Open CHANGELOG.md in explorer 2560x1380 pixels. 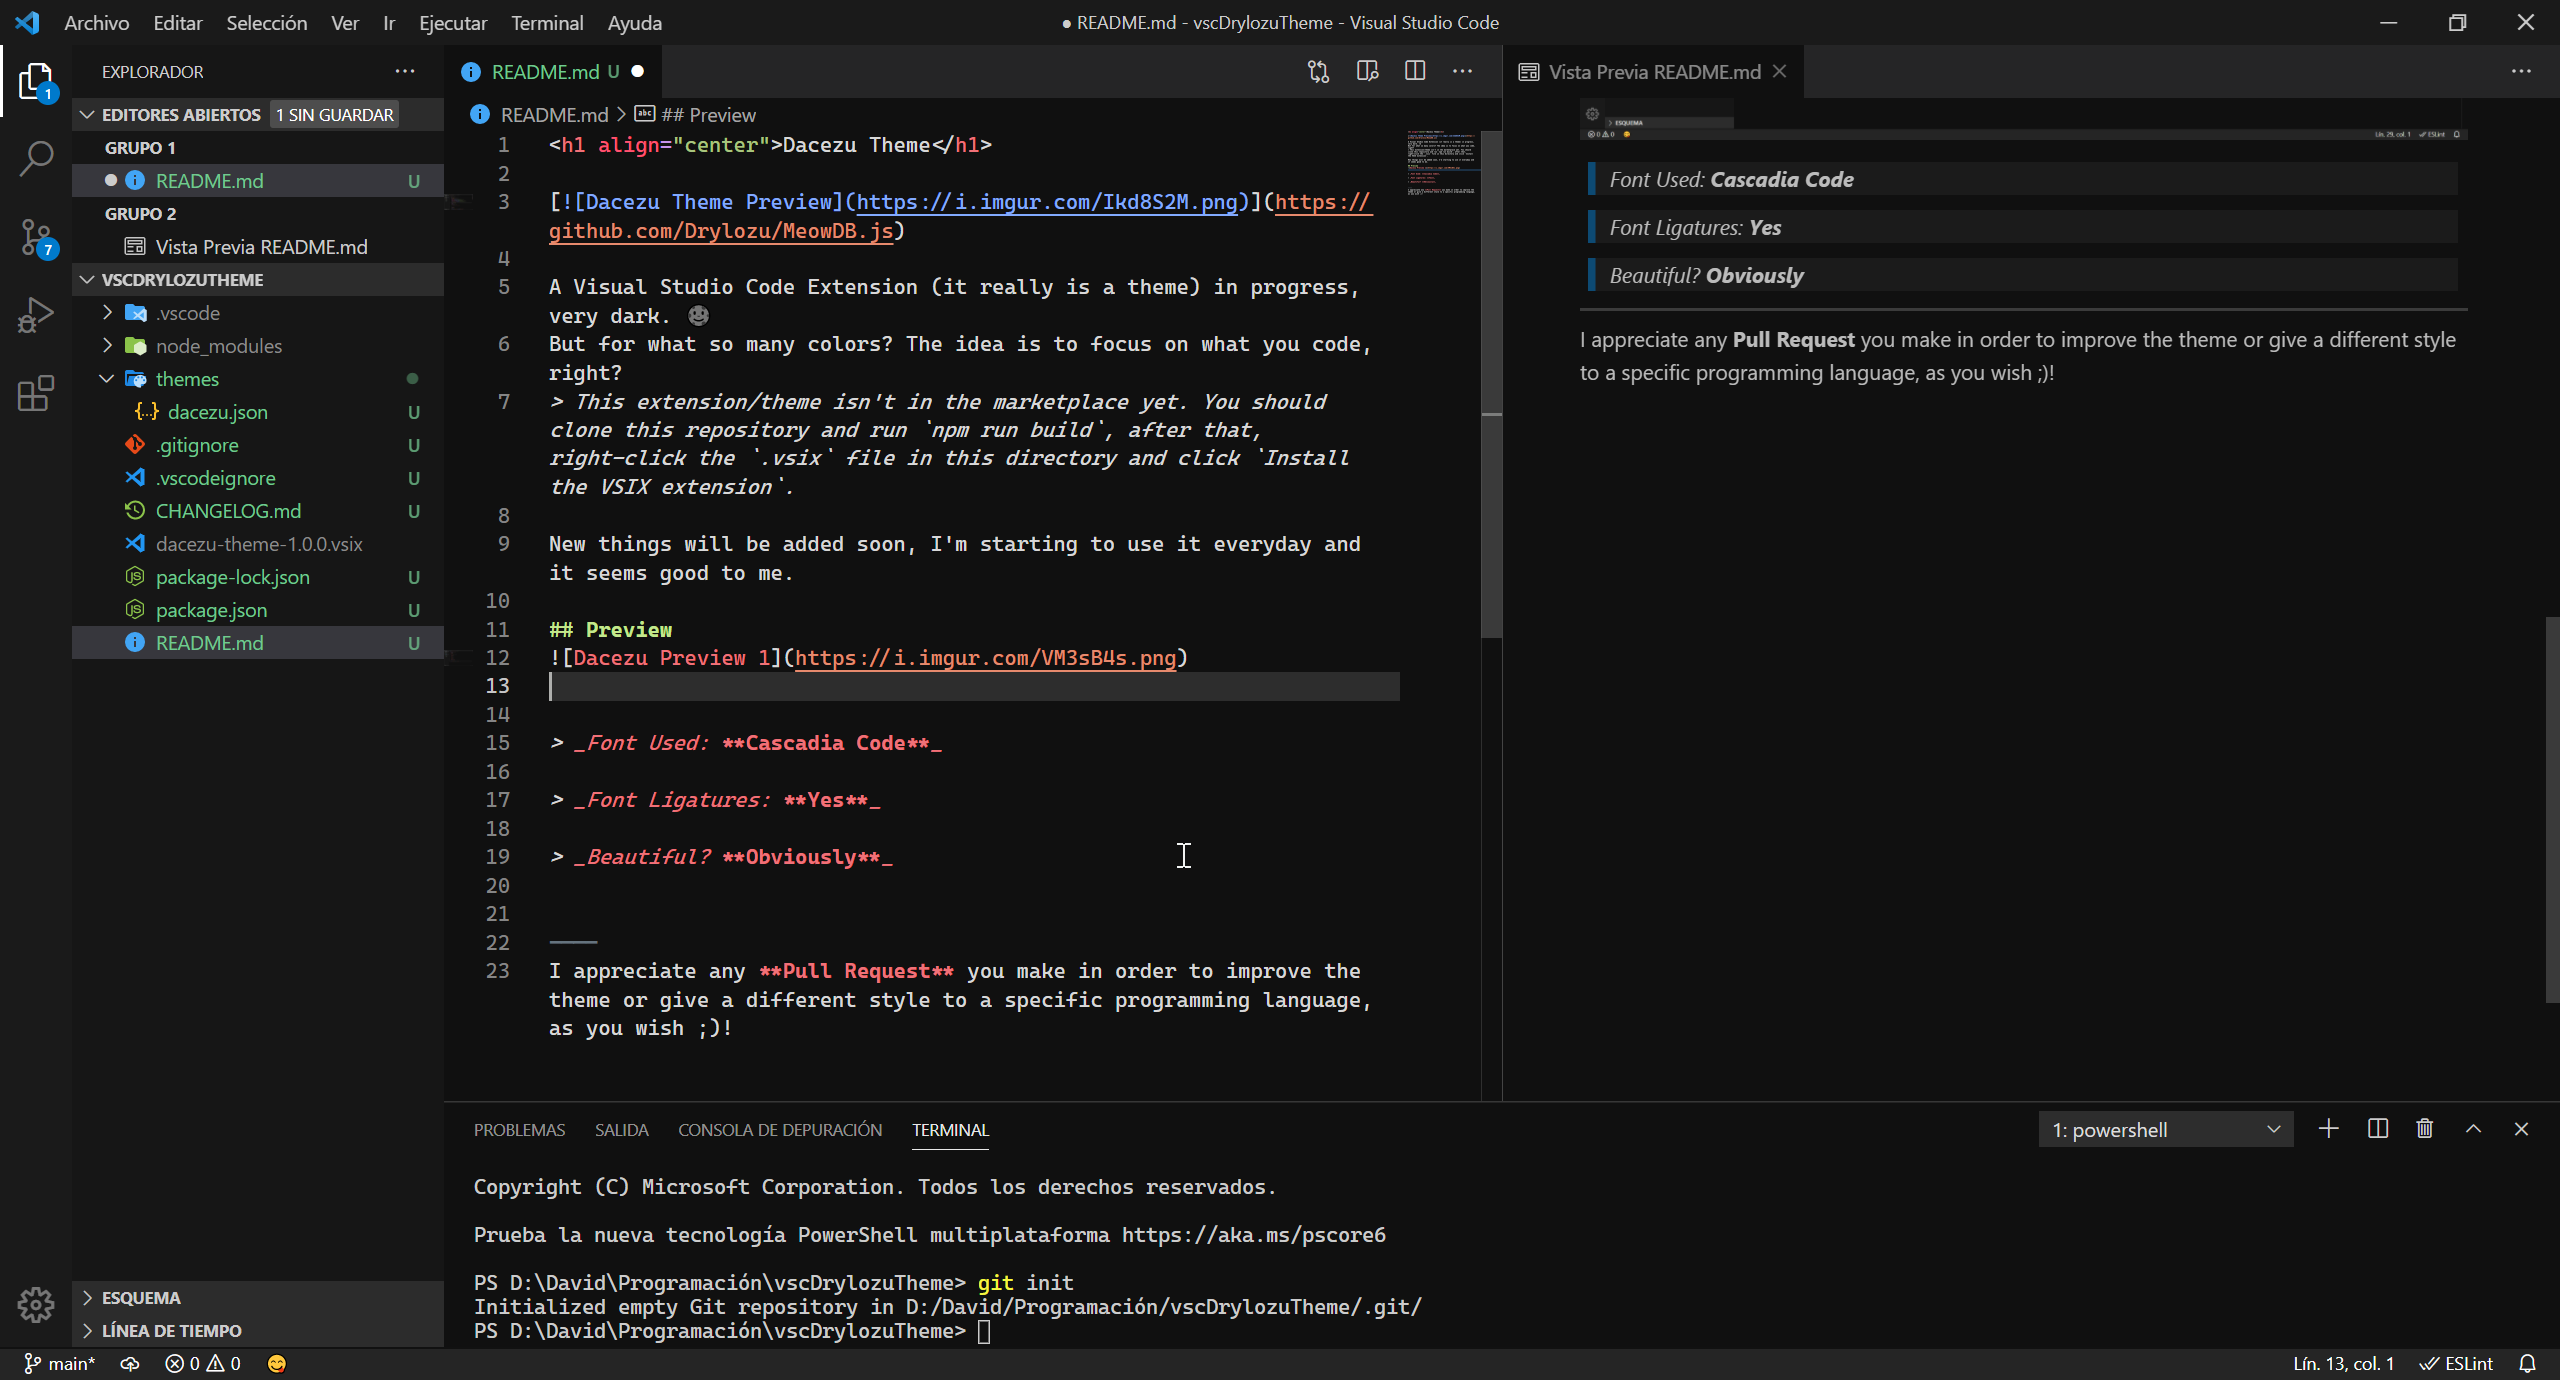[x=258, y=511]
